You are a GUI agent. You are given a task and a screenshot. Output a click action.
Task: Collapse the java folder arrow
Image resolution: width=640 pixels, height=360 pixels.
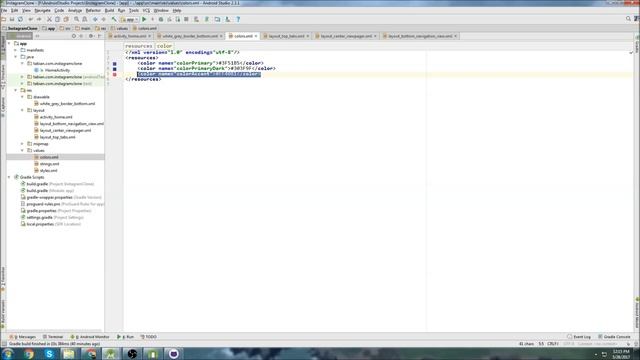(x=16, y=57)
